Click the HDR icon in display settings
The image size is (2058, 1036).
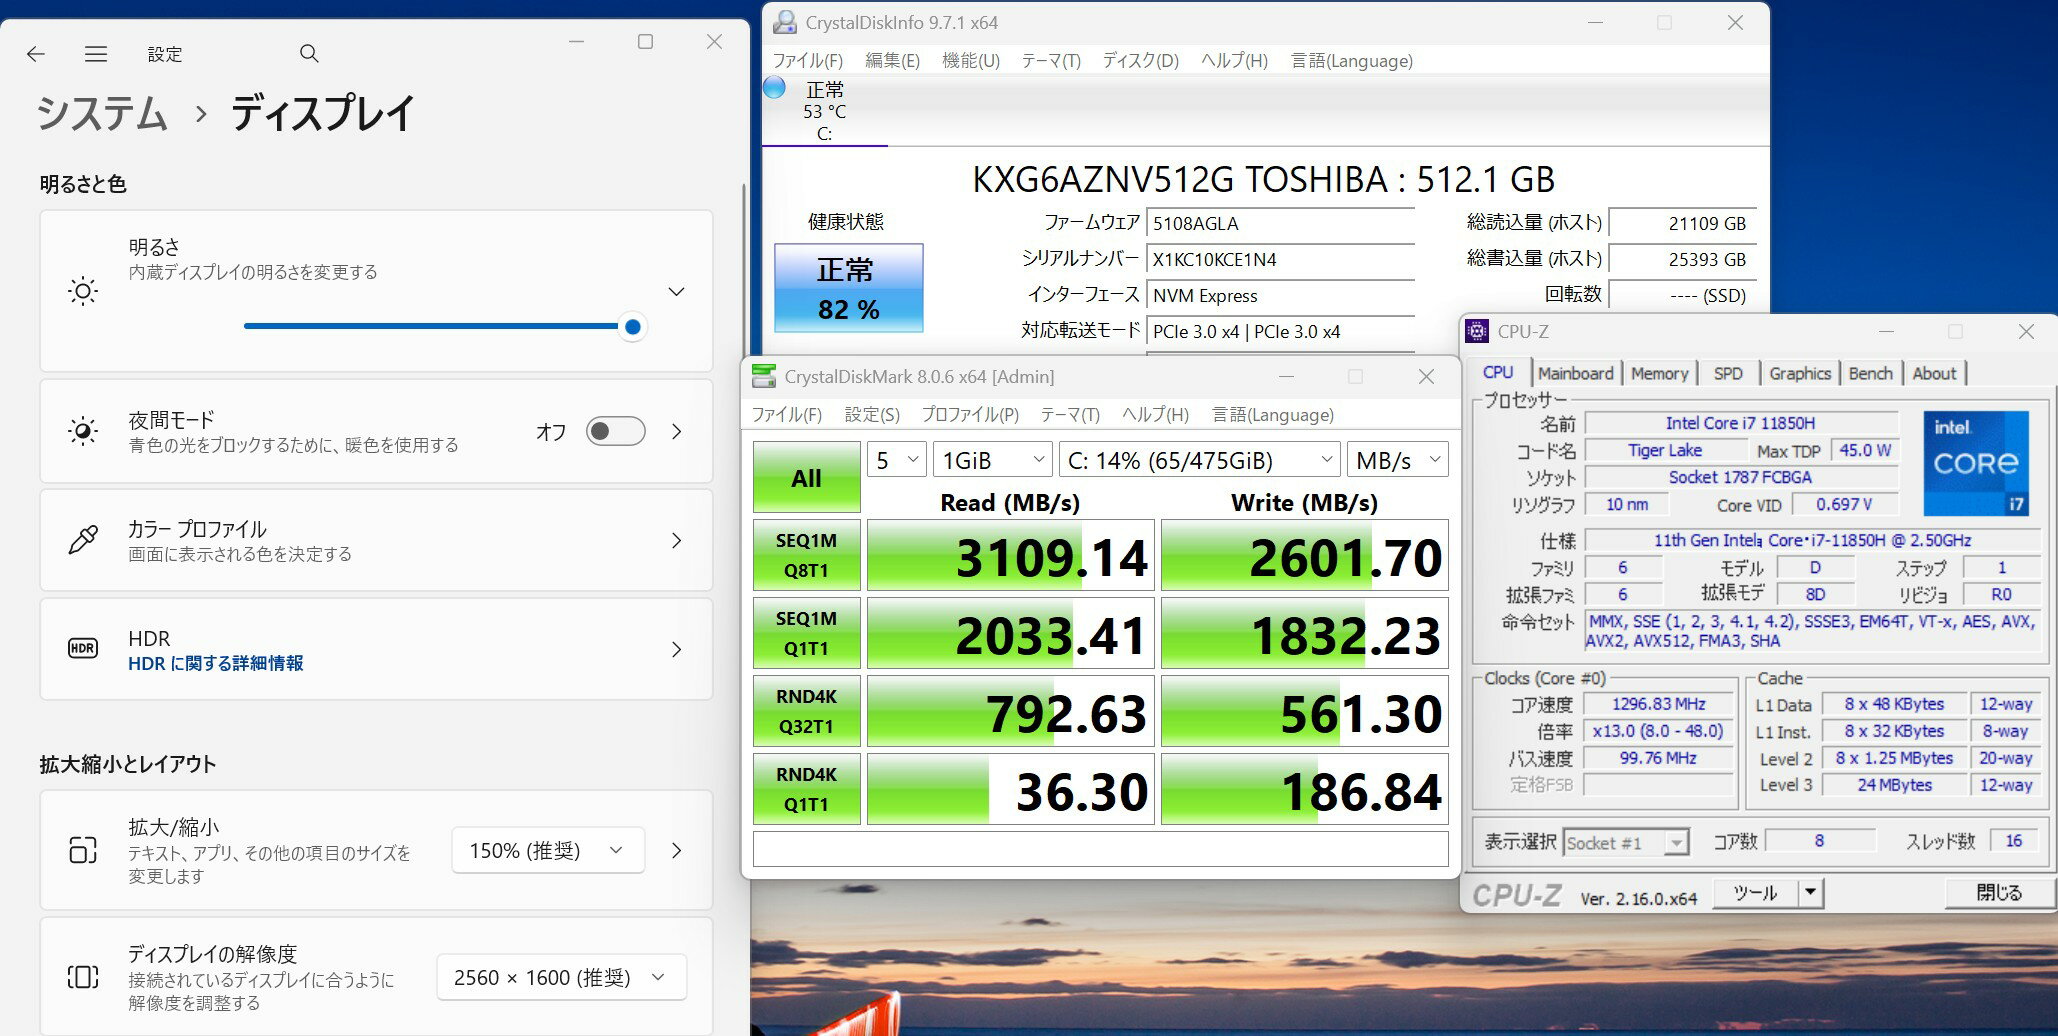[x=83, y=649]
